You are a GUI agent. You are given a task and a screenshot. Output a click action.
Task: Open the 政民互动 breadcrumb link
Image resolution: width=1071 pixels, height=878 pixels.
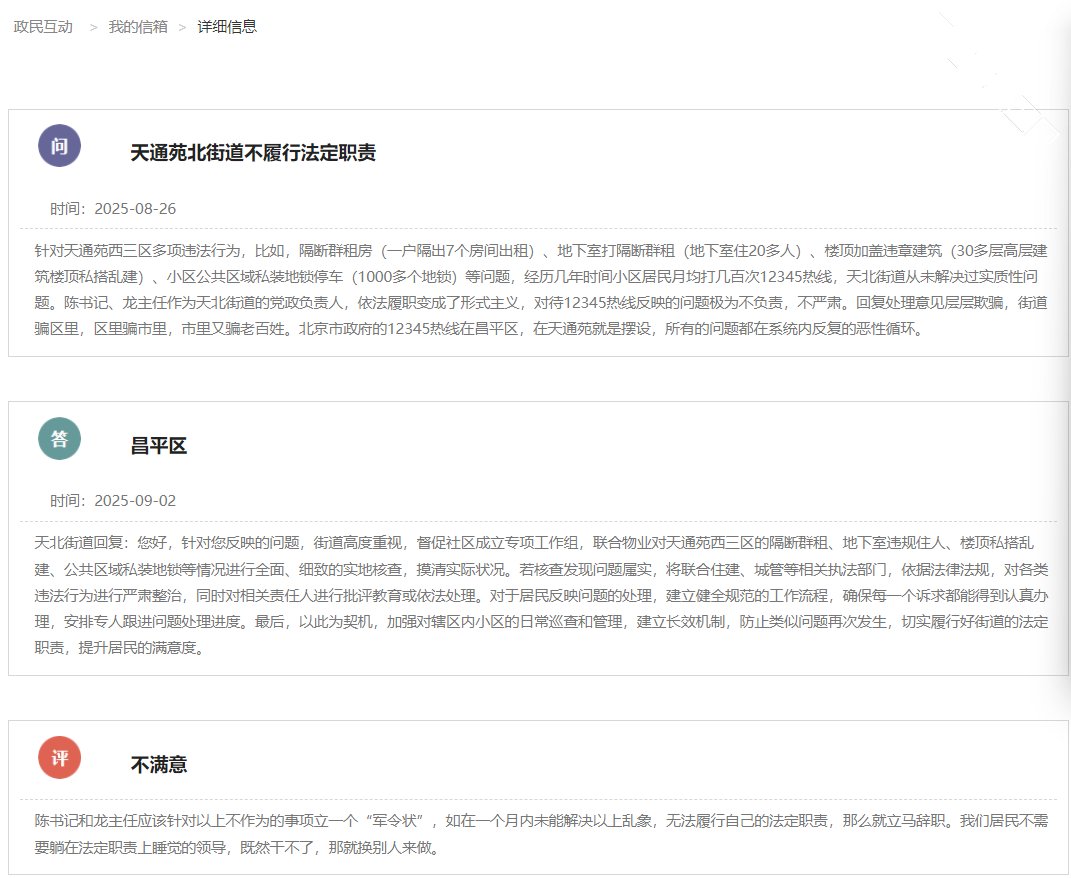[x=43, y=27]
